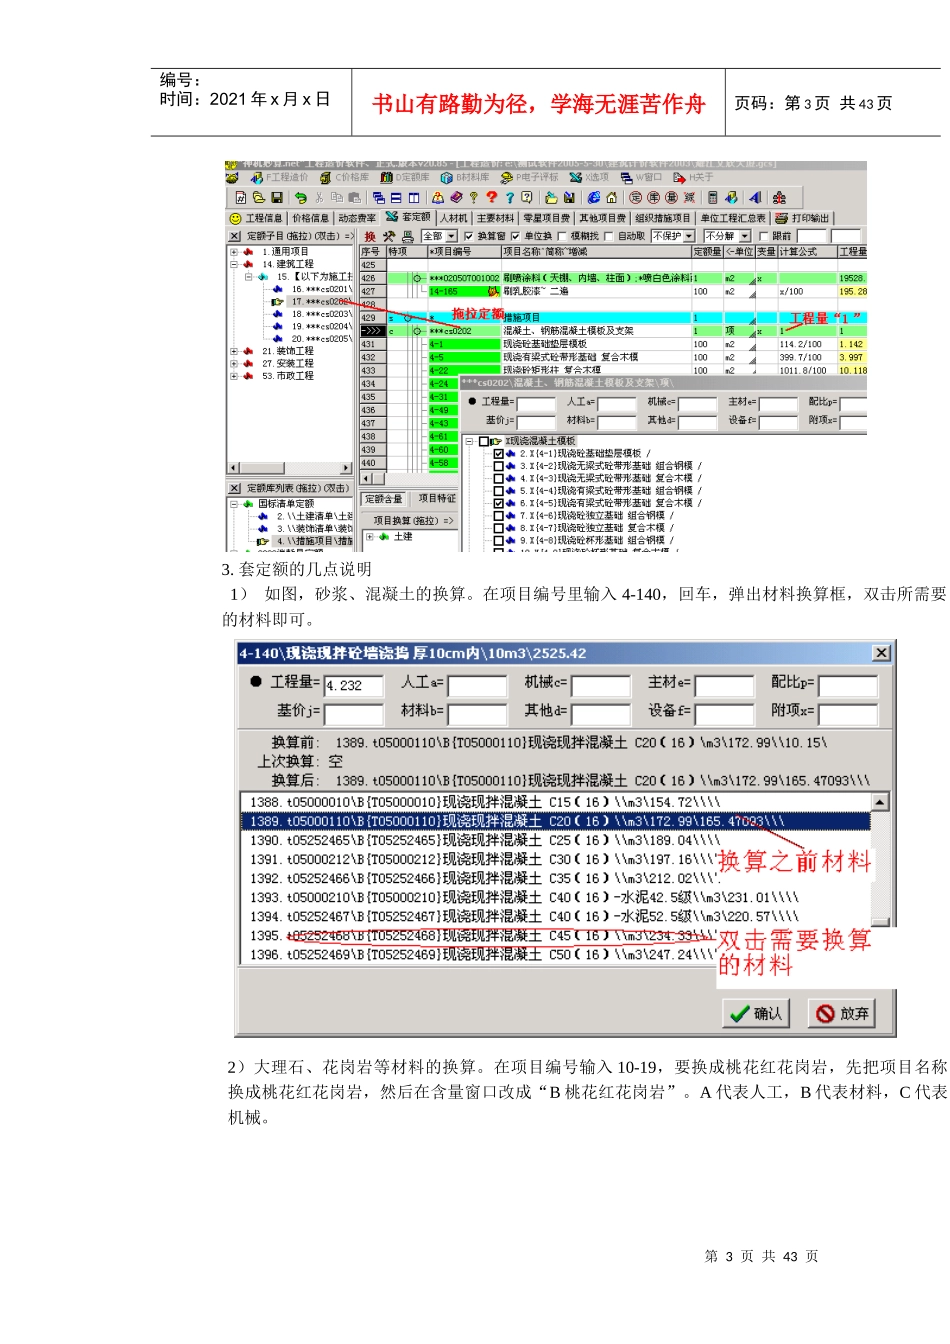
Task: Click the printer icon beside 换
Action: (x=408, y=236)
